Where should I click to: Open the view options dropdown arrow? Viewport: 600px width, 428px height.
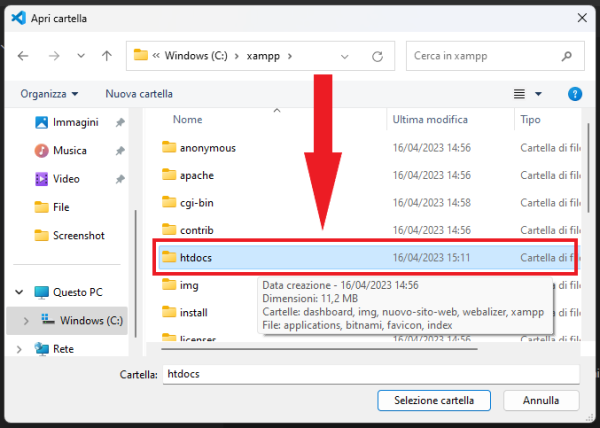(x=538, y=94)
